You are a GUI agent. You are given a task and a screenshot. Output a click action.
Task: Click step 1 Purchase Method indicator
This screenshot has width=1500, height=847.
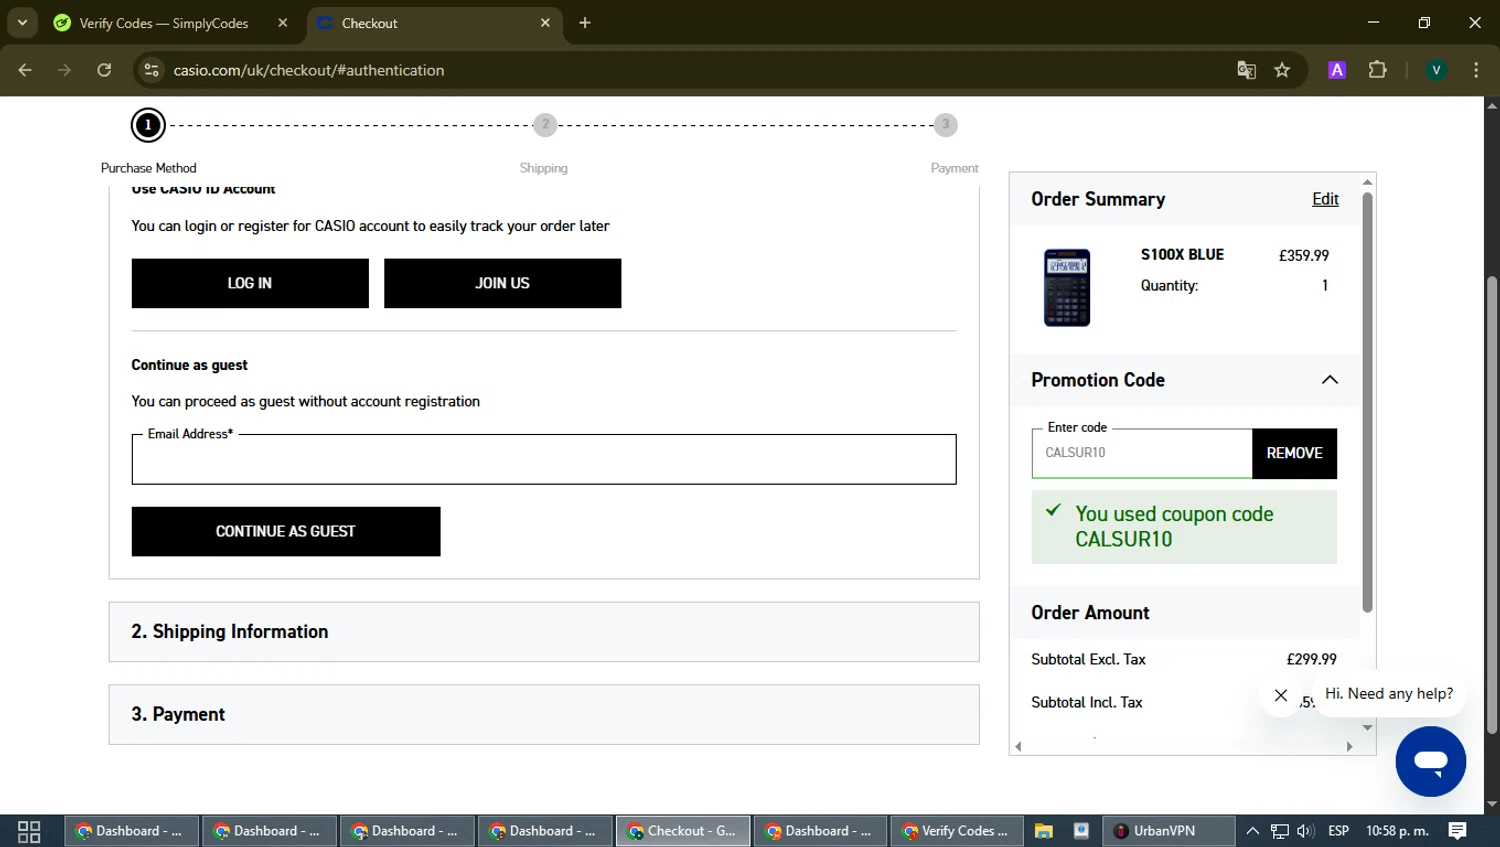tap(148, 125)
